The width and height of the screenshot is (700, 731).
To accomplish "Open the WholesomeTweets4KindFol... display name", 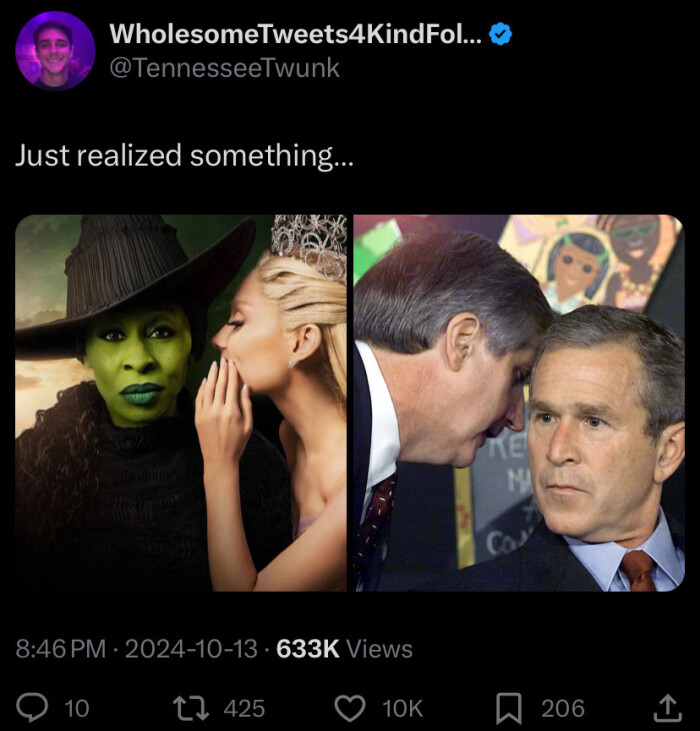I will point(295,35).
